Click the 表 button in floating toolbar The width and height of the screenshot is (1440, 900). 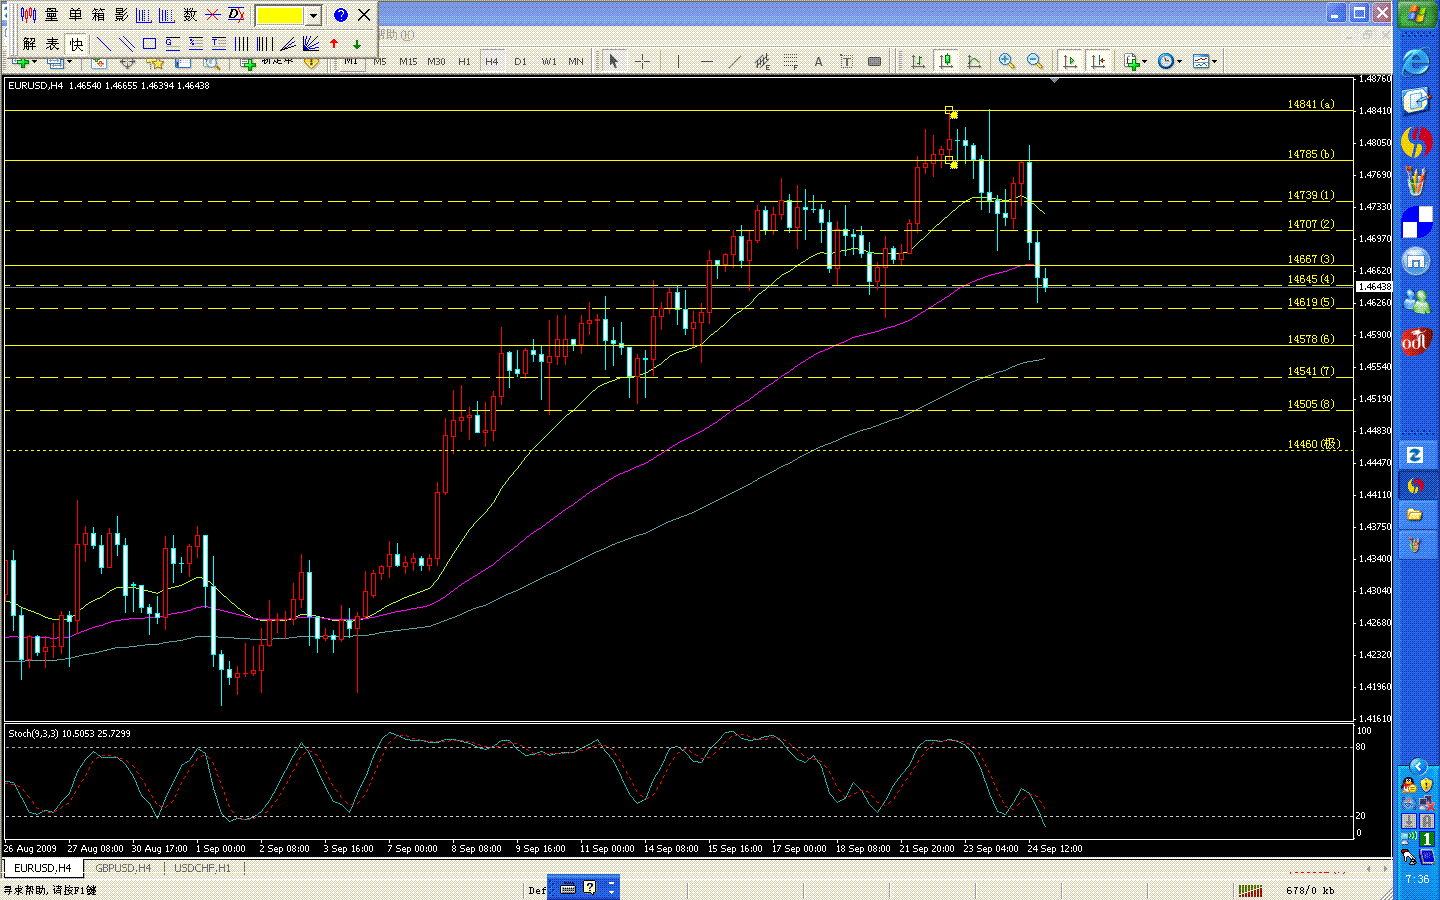click(x=52, y=44)
